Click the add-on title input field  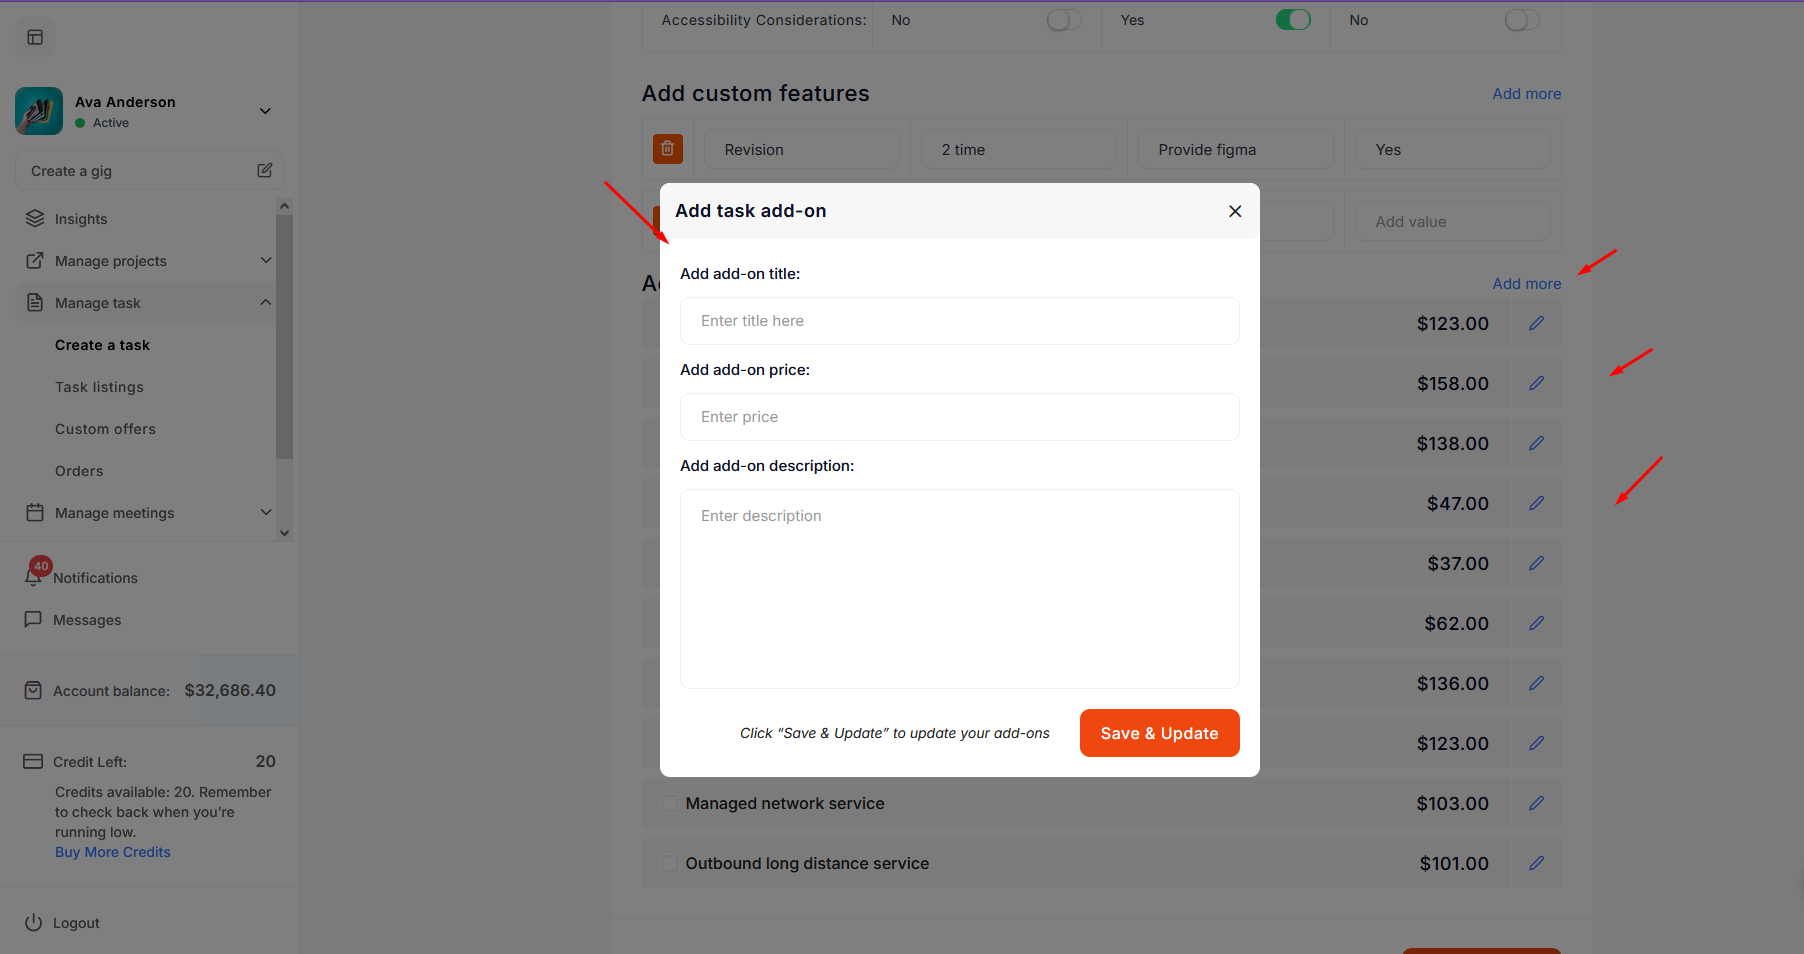(x=959, y=321)
